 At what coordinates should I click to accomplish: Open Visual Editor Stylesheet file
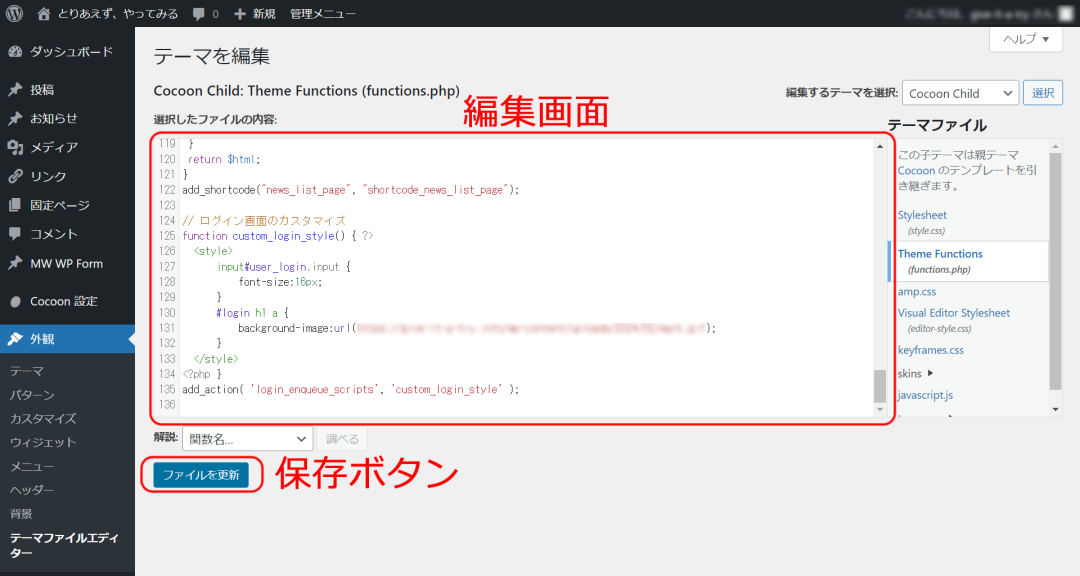point(953,313)
